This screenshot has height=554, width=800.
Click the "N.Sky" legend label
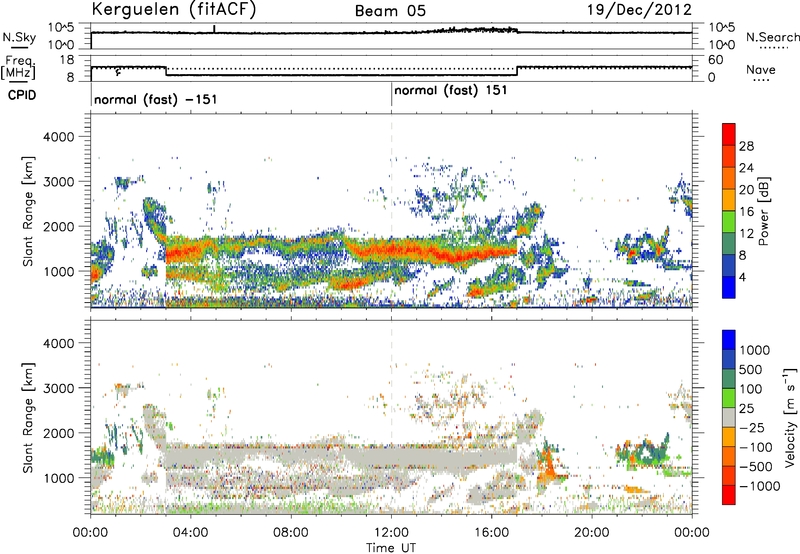[19, 37]
